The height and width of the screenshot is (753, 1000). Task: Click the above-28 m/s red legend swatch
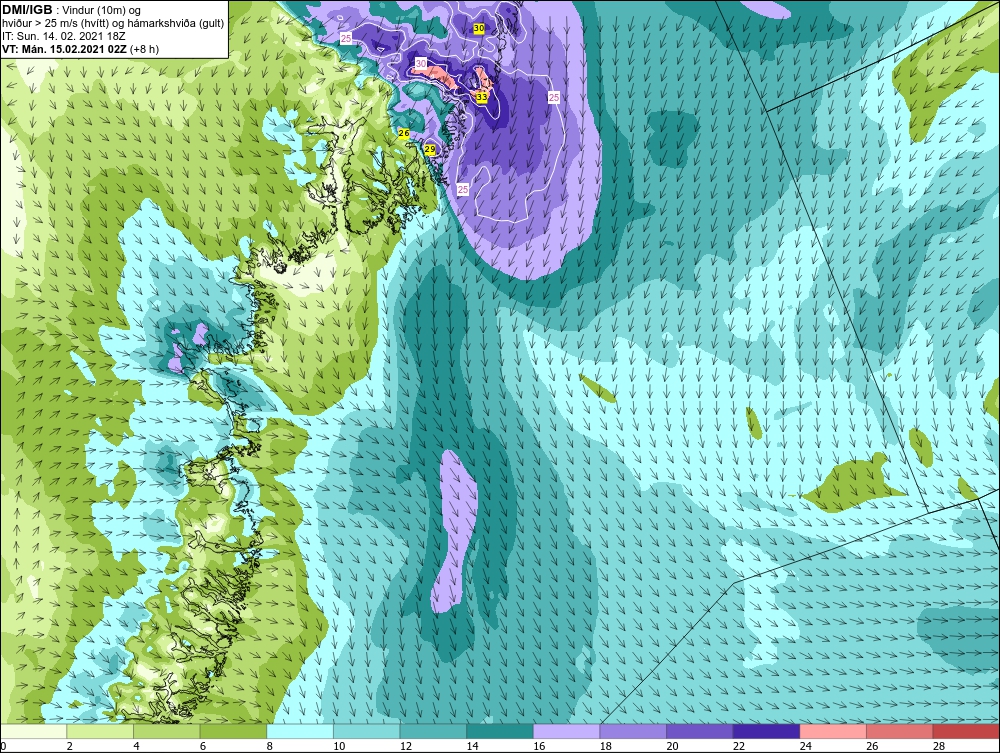coord(966,731)
